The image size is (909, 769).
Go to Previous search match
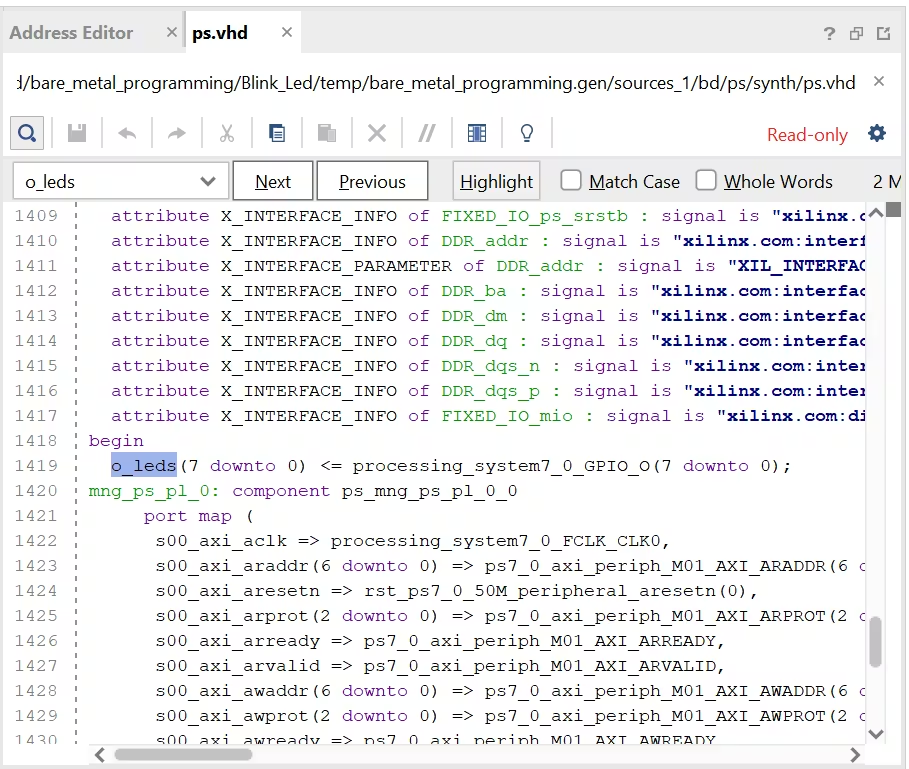point(373,181)
